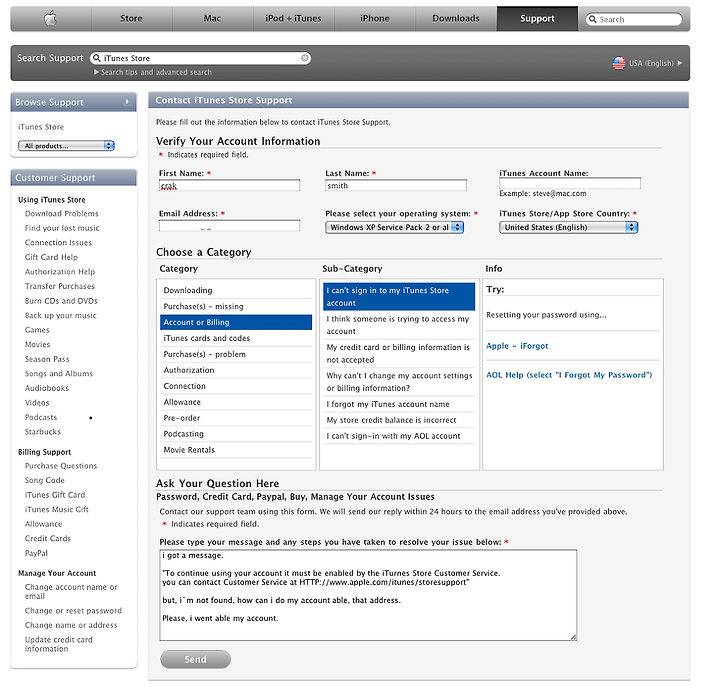Open the Update credit card information link

tap(59, 644)
